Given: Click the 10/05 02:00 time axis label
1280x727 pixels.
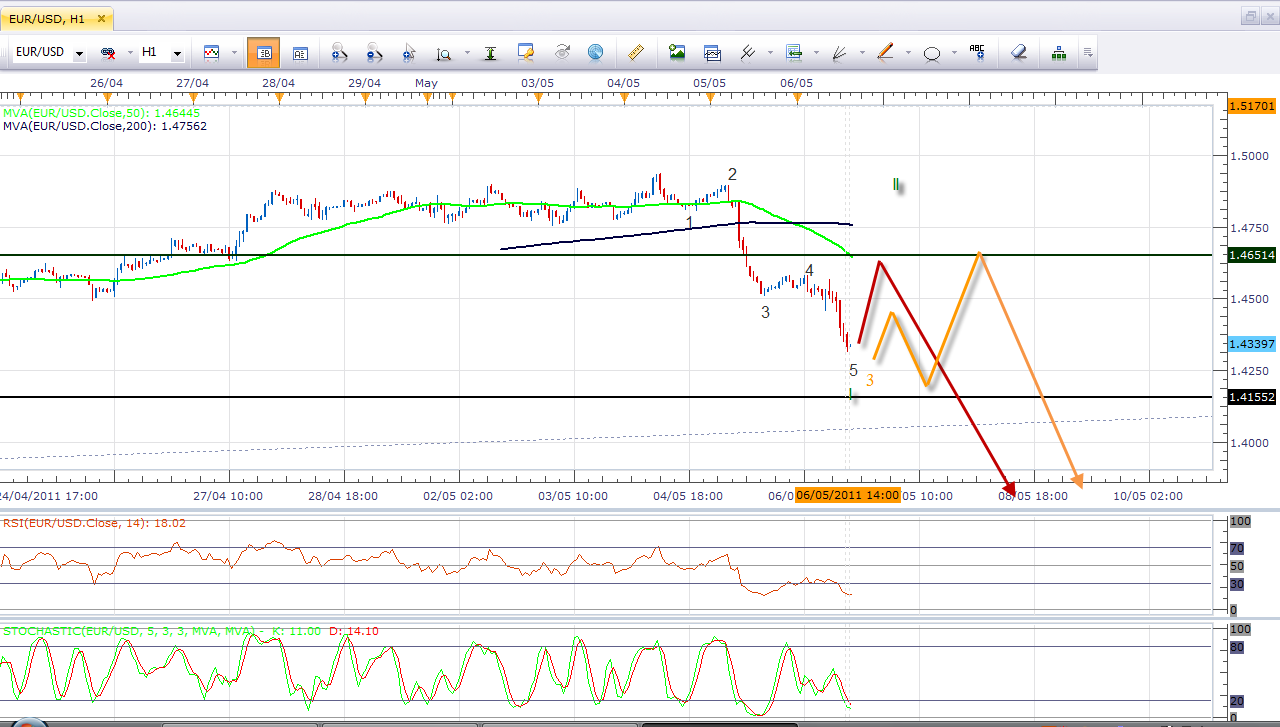Looking at the screenshot, I should click(x=1148, y=495).
